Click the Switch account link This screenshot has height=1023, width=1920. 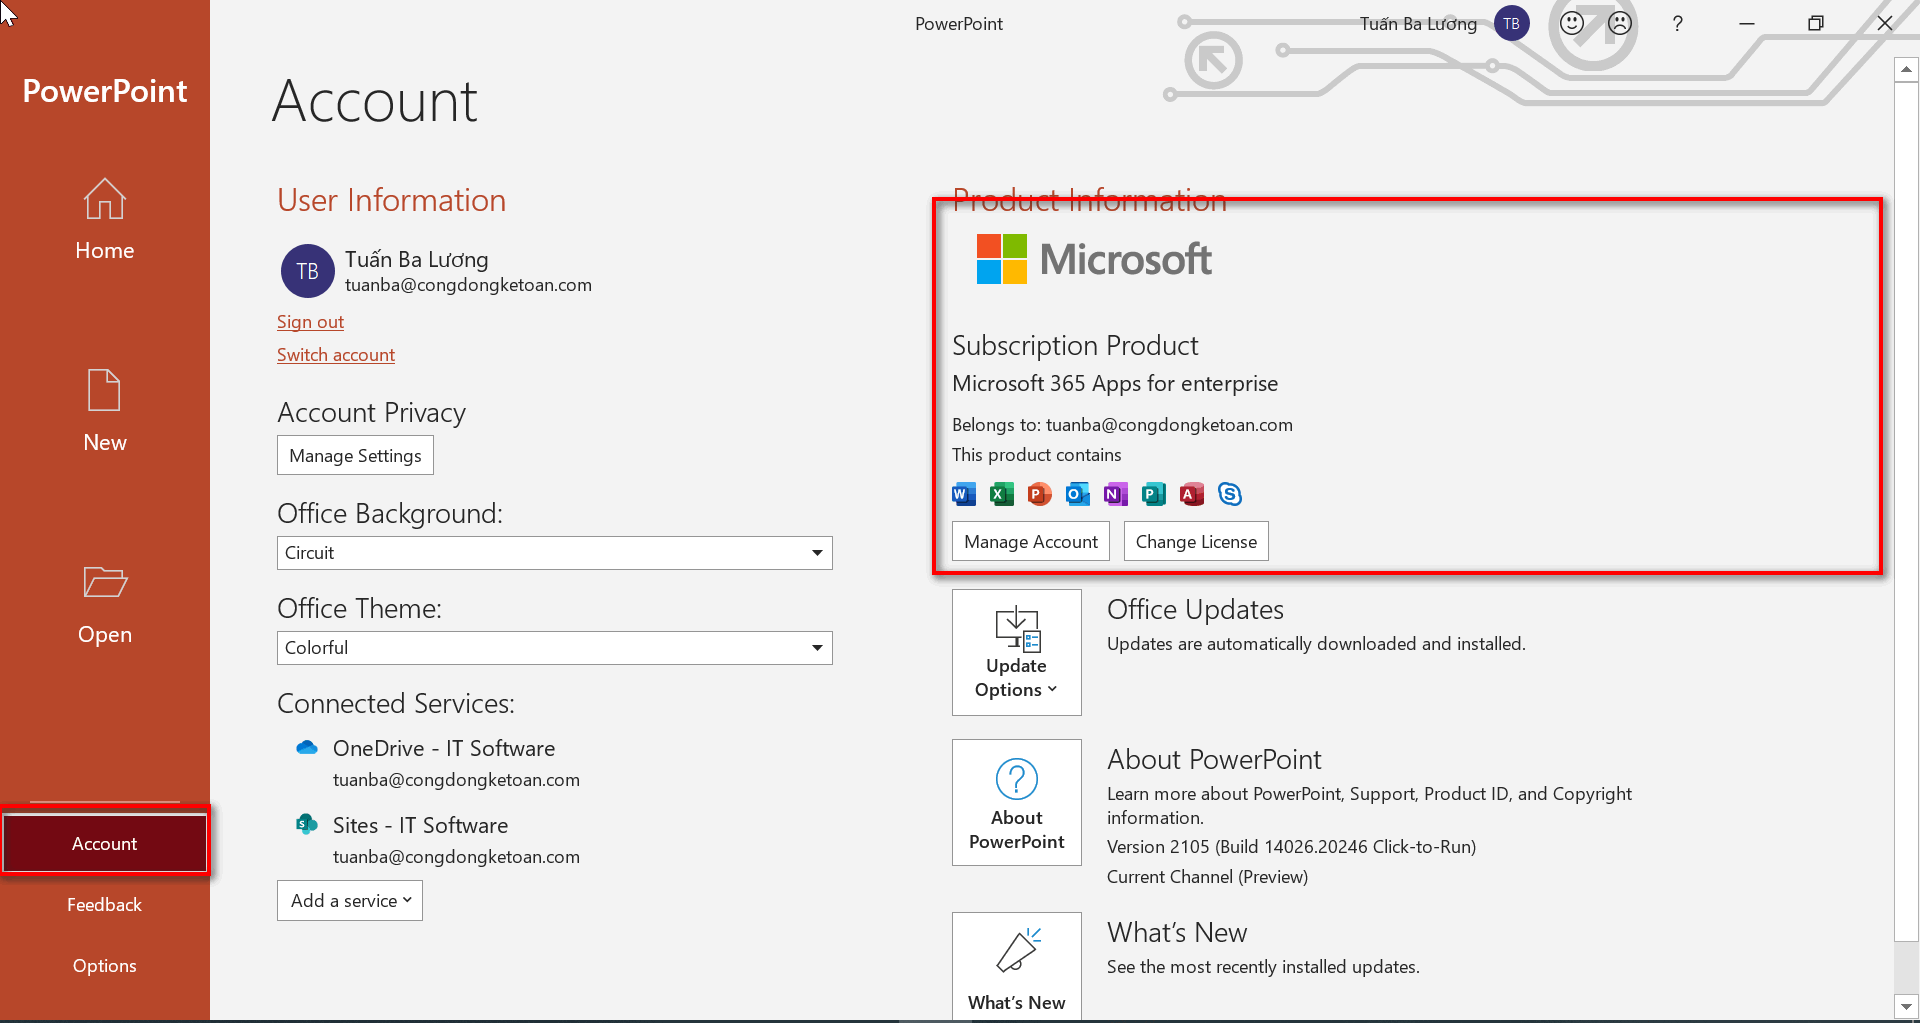click(336, 355)
